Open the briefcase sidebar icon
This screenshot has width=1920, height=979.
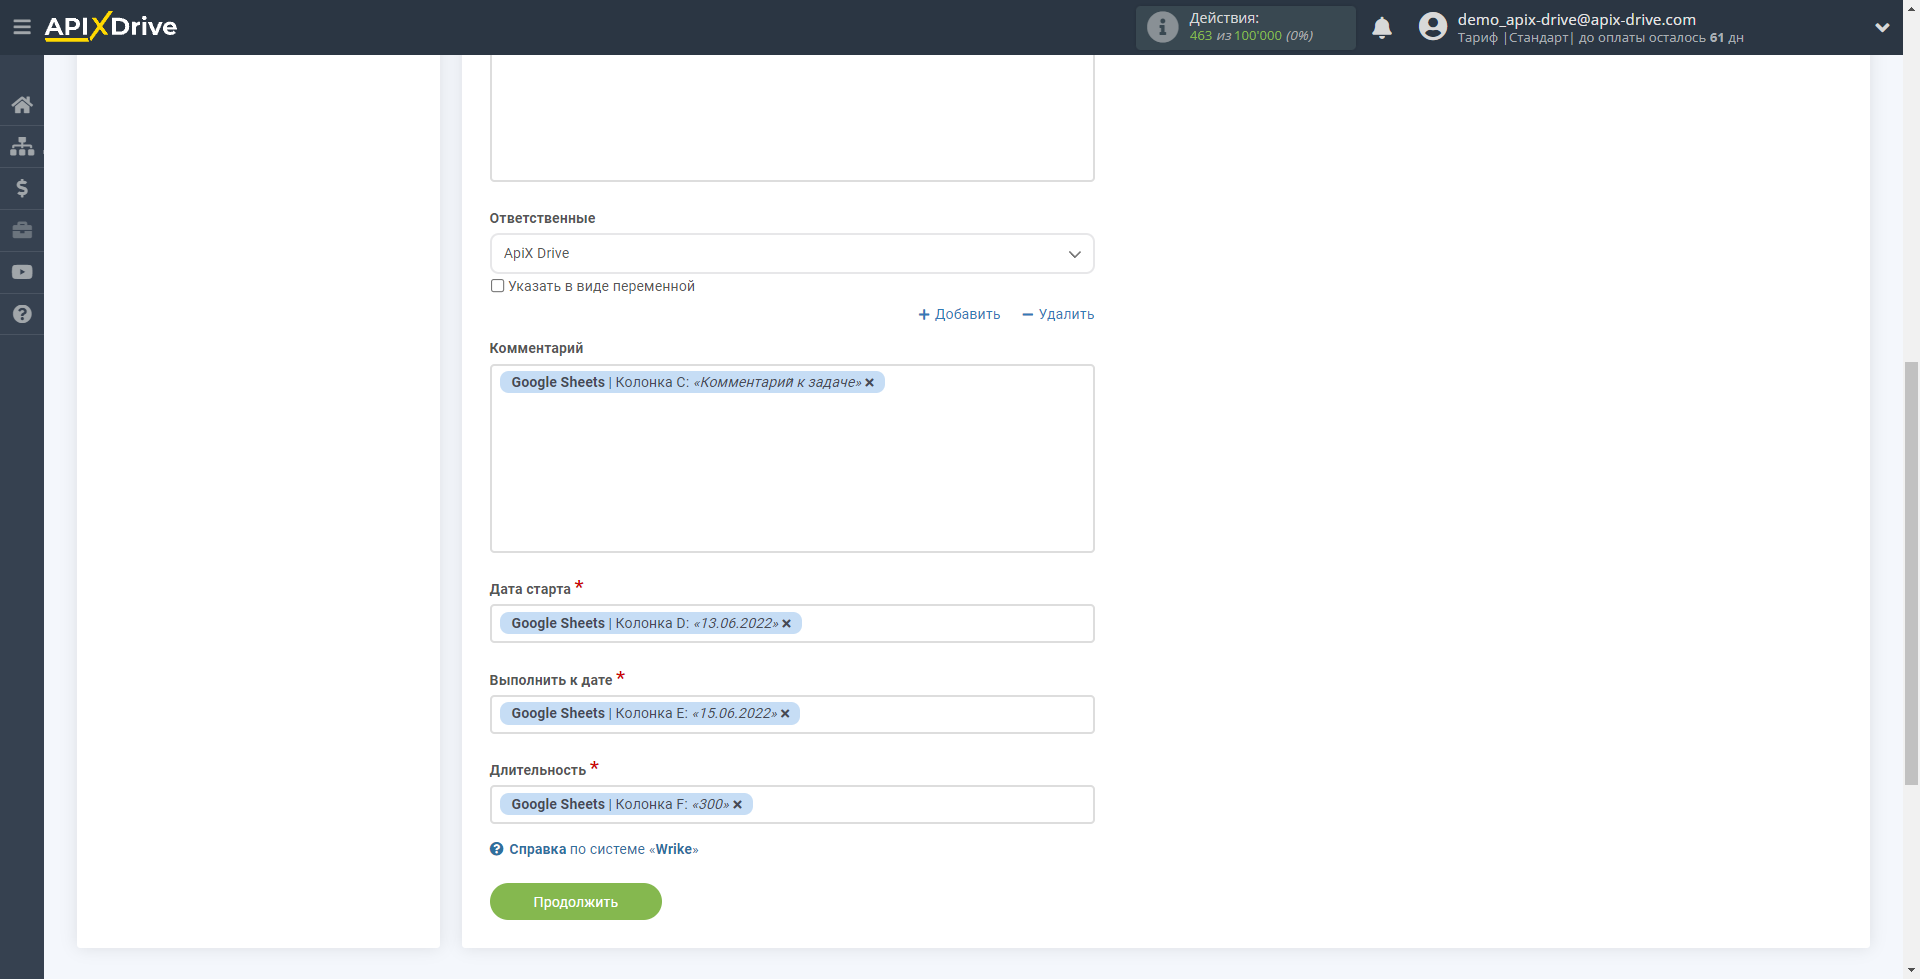(22, 230)
